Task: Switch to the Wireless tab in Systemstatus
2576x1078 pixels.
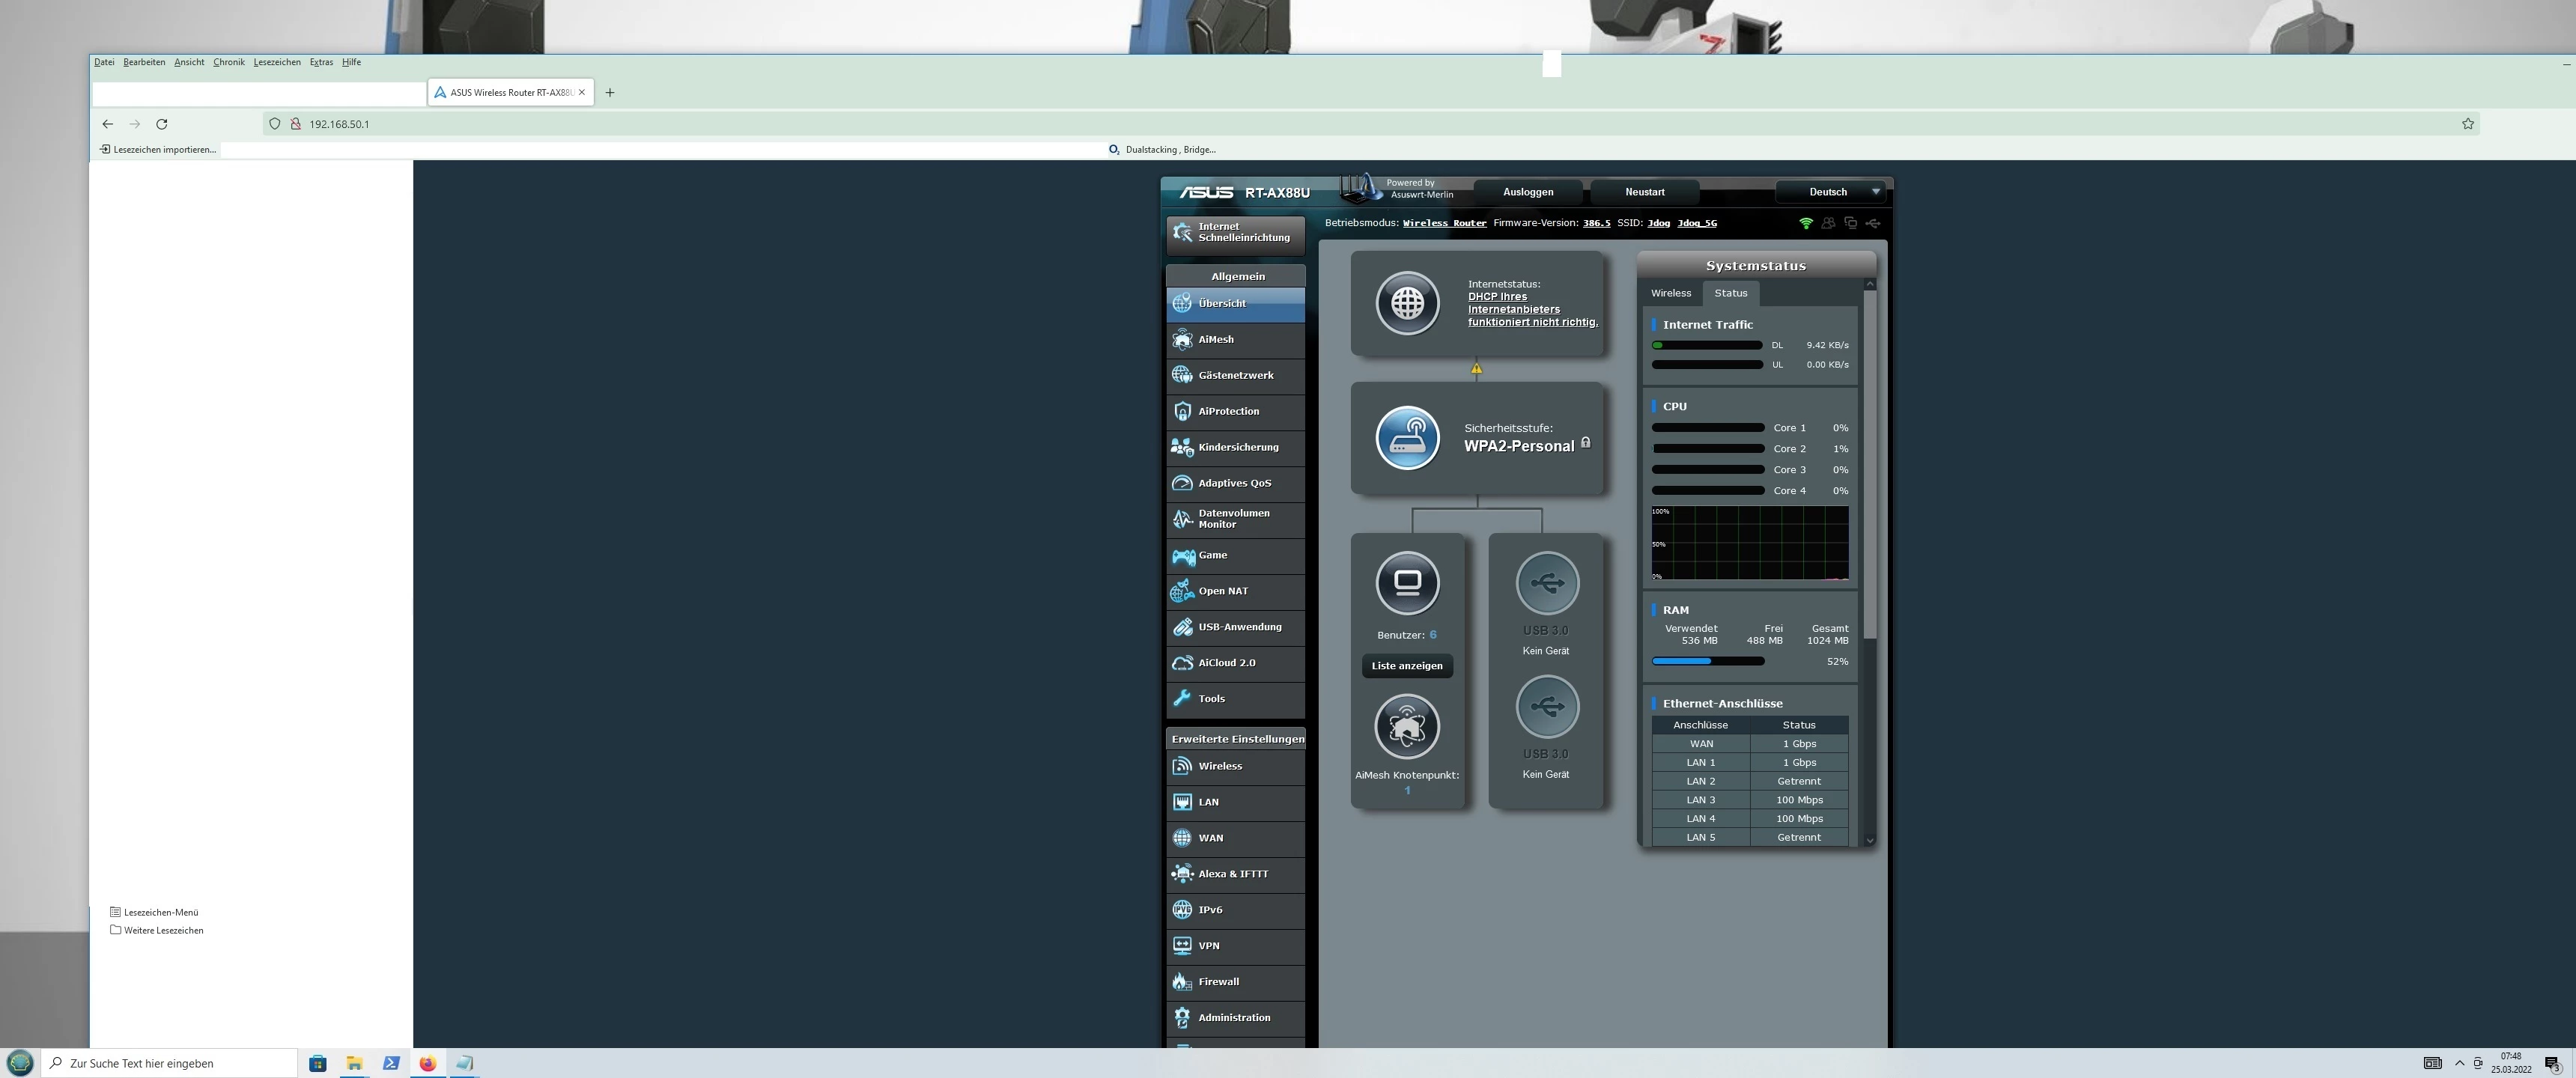Action: [1670, 293]
